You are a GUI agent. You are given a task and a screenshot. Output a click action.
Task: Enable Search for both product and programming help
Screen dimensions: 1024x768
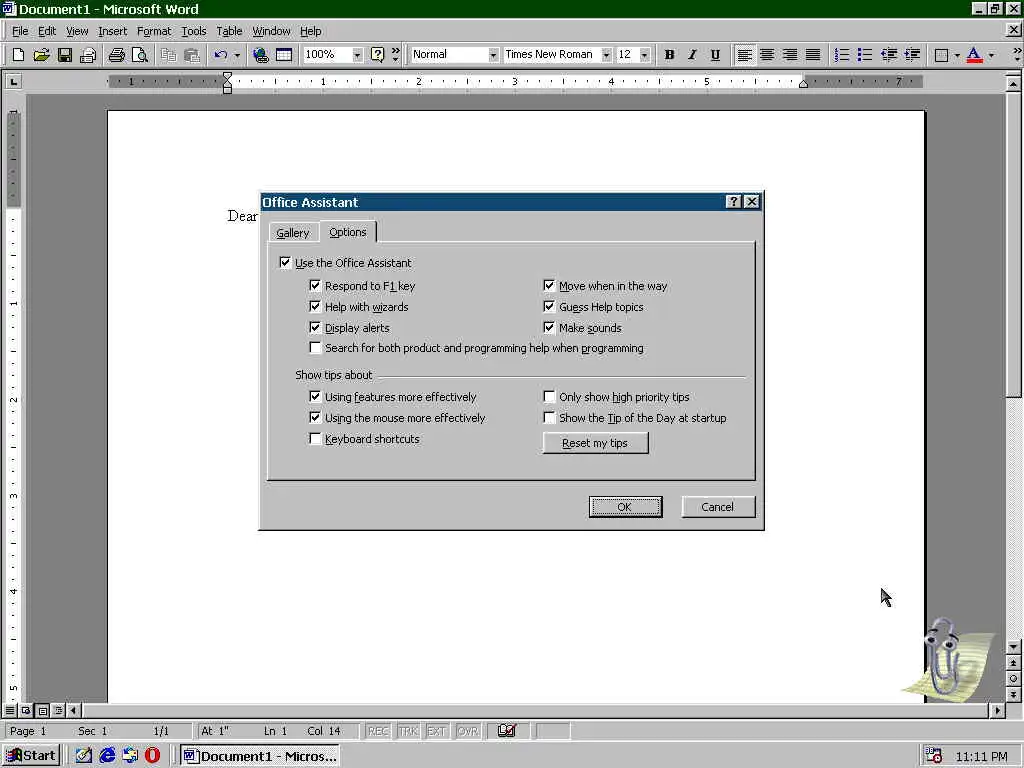point(315,347)
